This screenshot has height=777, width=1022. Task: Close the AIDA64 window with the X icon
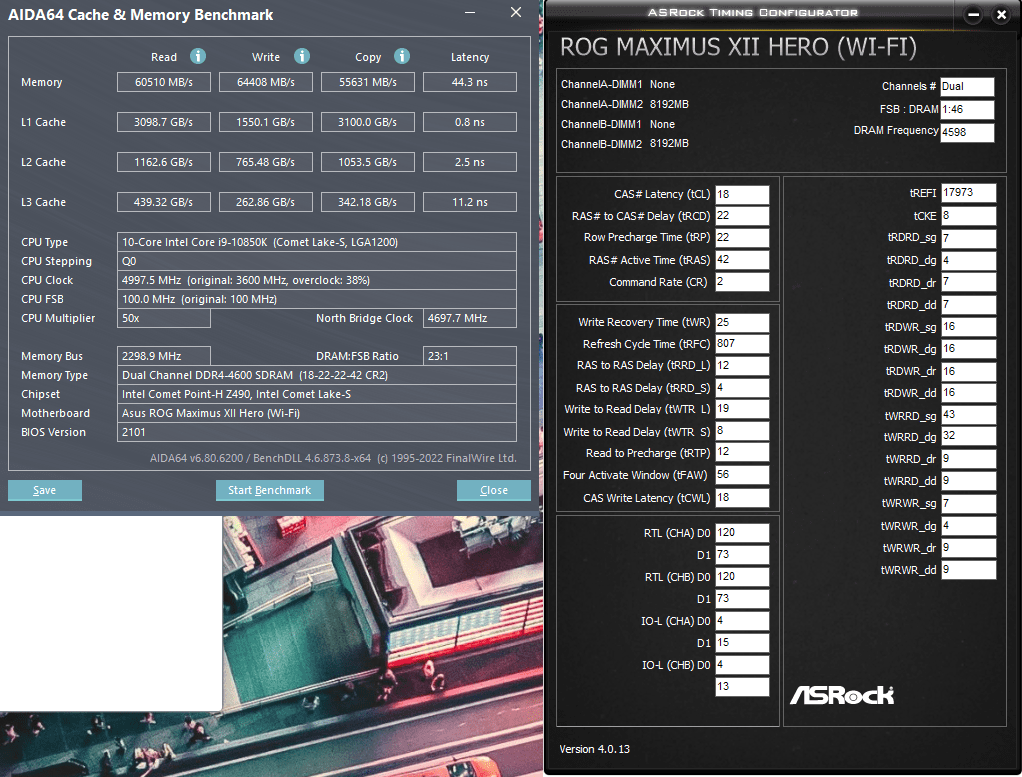pyautogui.click(x=516, y=12)
